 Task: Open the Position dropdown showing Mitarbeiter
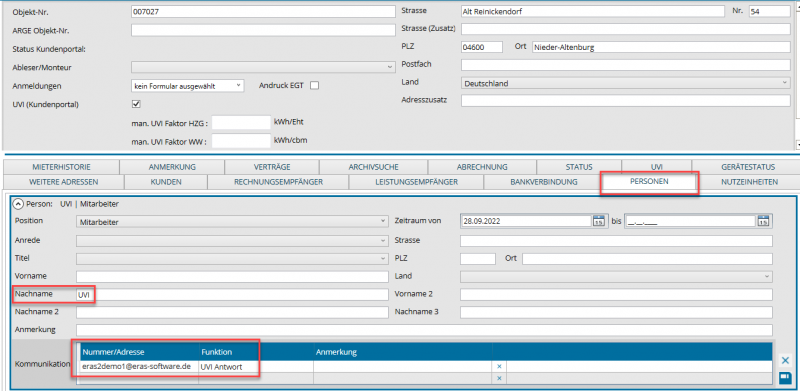coord(232,222)
